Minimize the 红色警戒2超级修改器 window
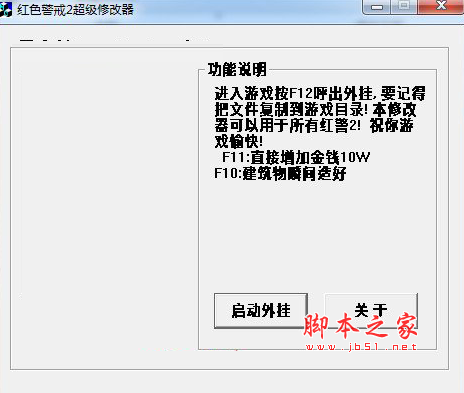The image size is (464, 393). point(377,7)
